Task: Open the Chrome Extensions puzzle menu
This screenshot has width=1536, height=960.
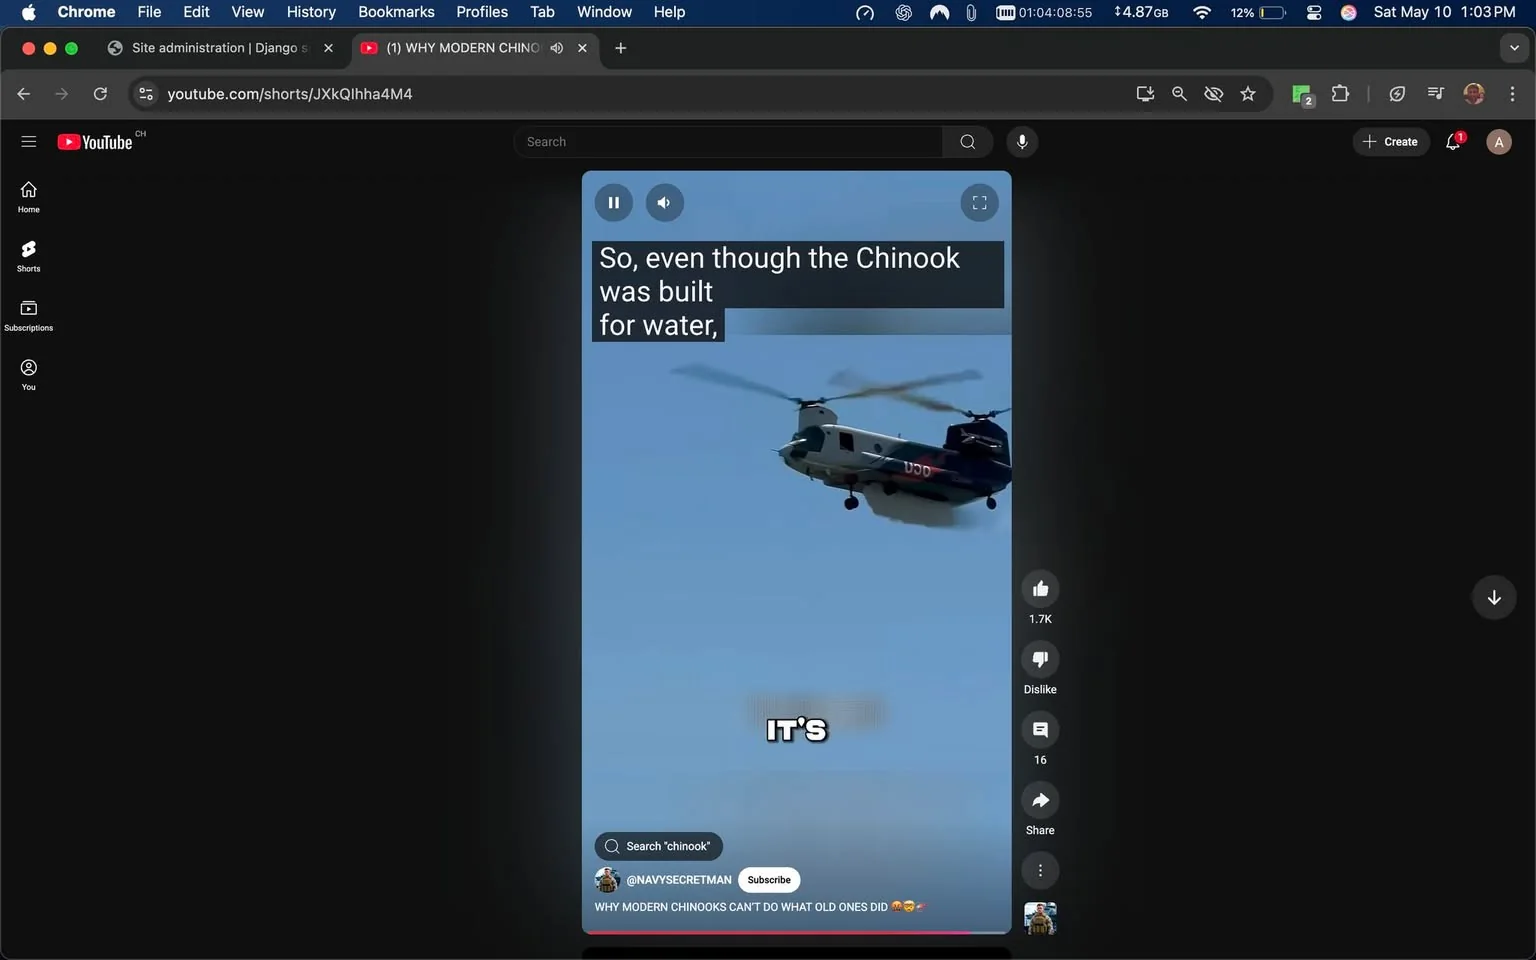Action: click(1340, 94)
